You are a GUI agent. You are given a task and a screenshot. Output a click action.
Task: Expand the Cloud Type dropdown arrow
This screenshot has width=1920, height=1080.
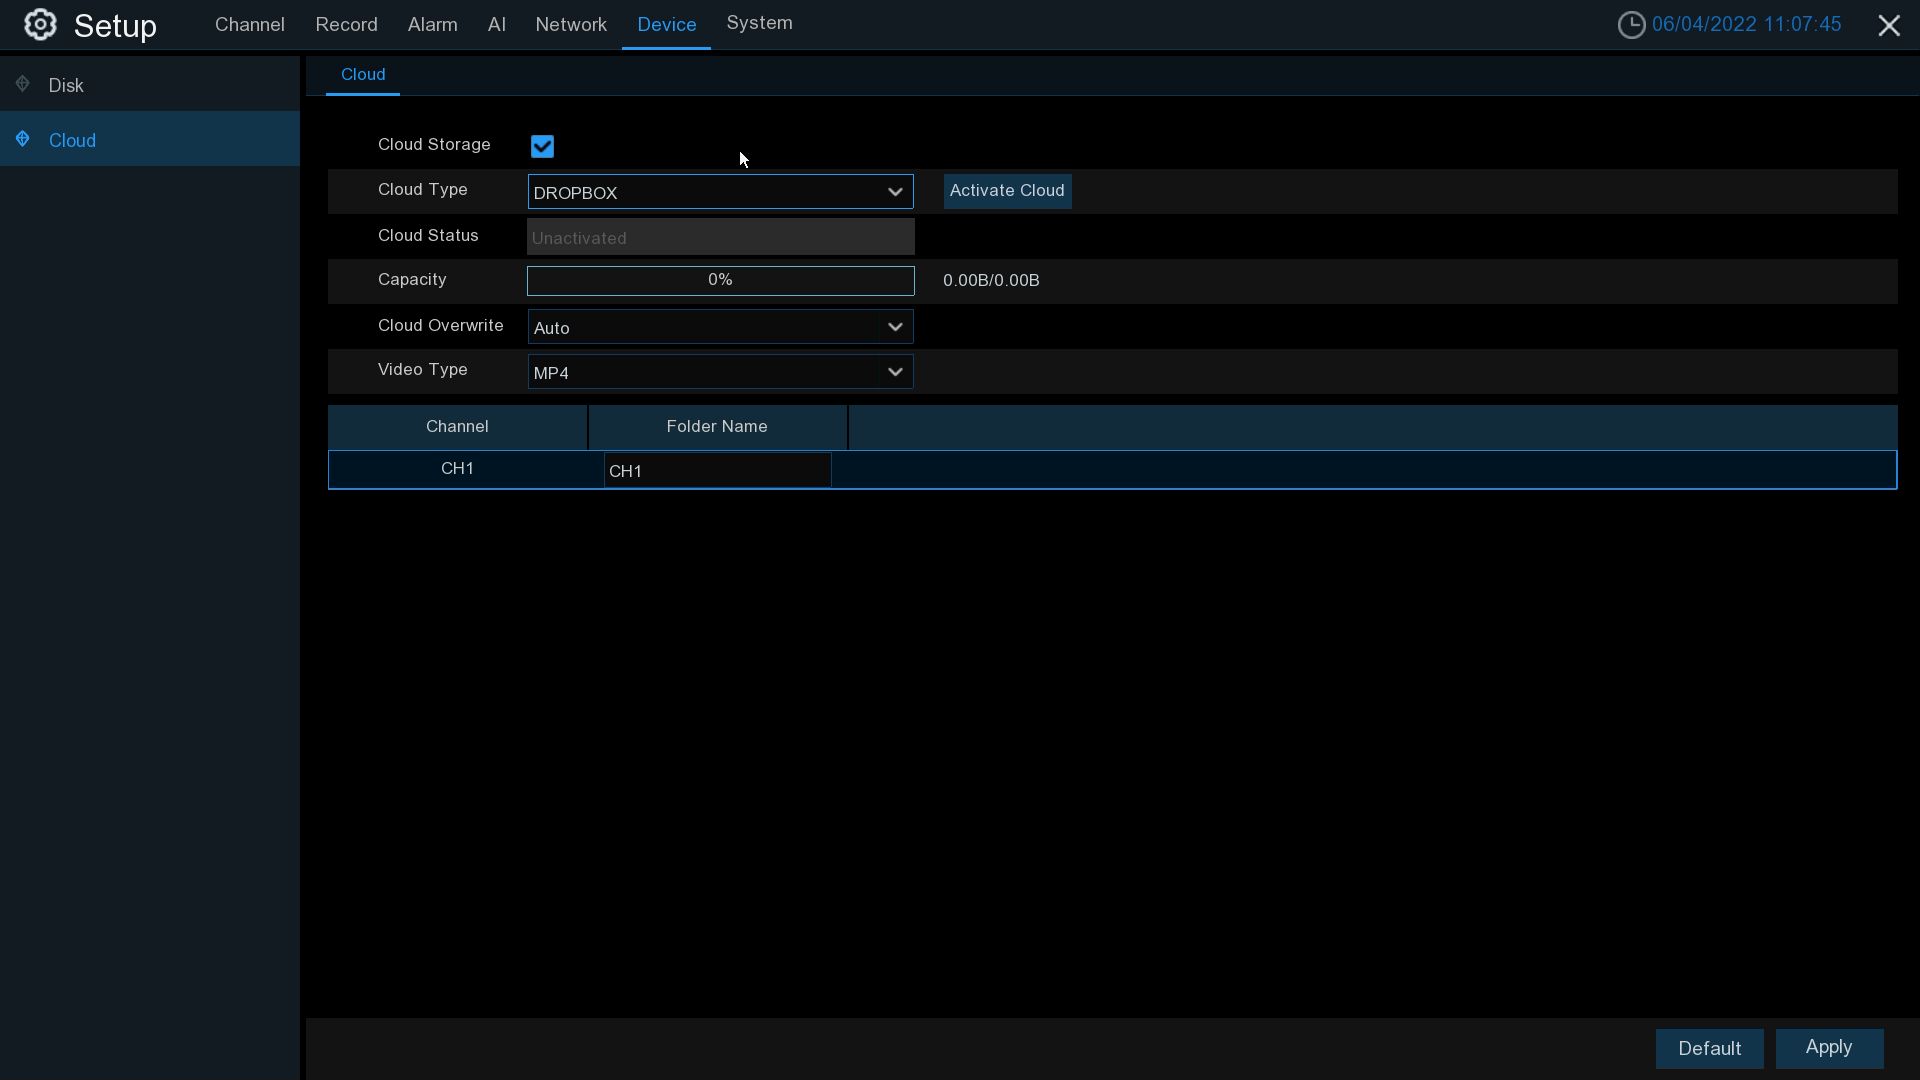coord(895,192)
